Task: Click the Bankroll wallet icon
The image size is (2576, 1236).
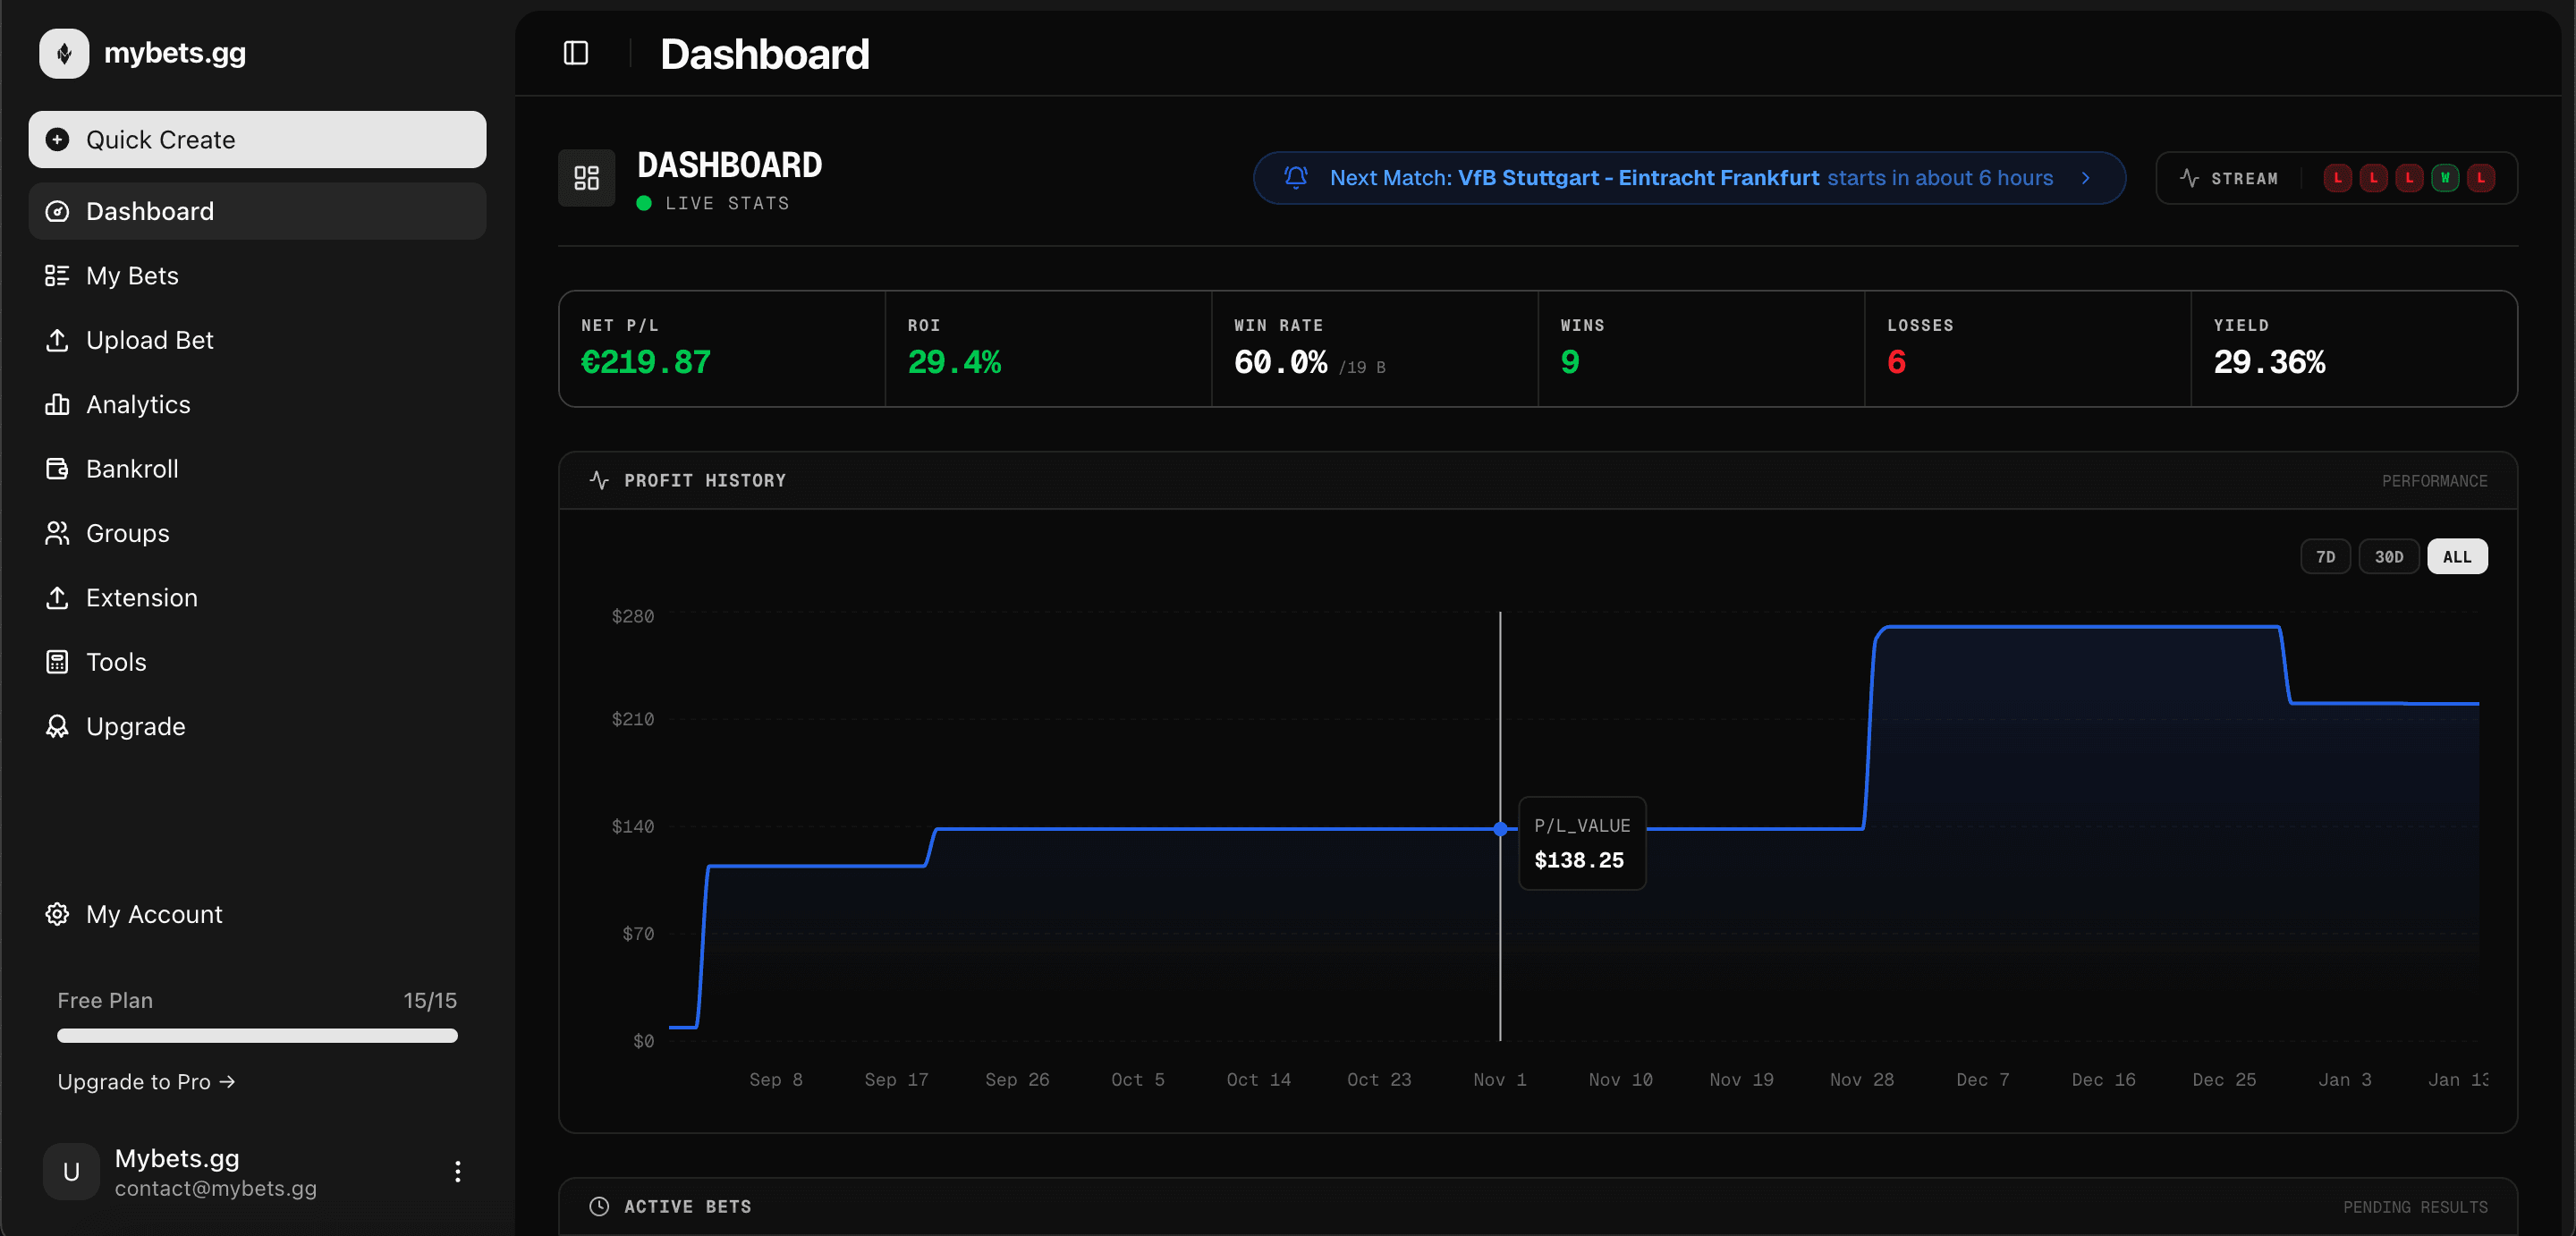Action: pyautogui.click(x=58, y=468)
